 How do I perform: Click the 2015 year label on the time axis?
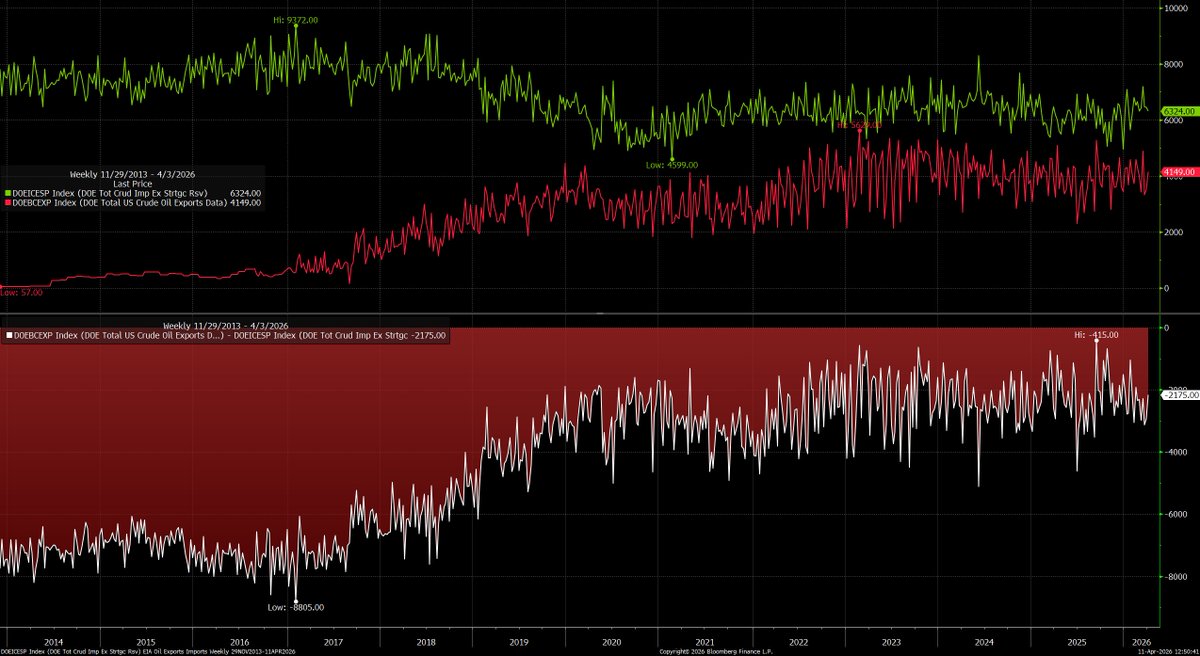(146, 641)
